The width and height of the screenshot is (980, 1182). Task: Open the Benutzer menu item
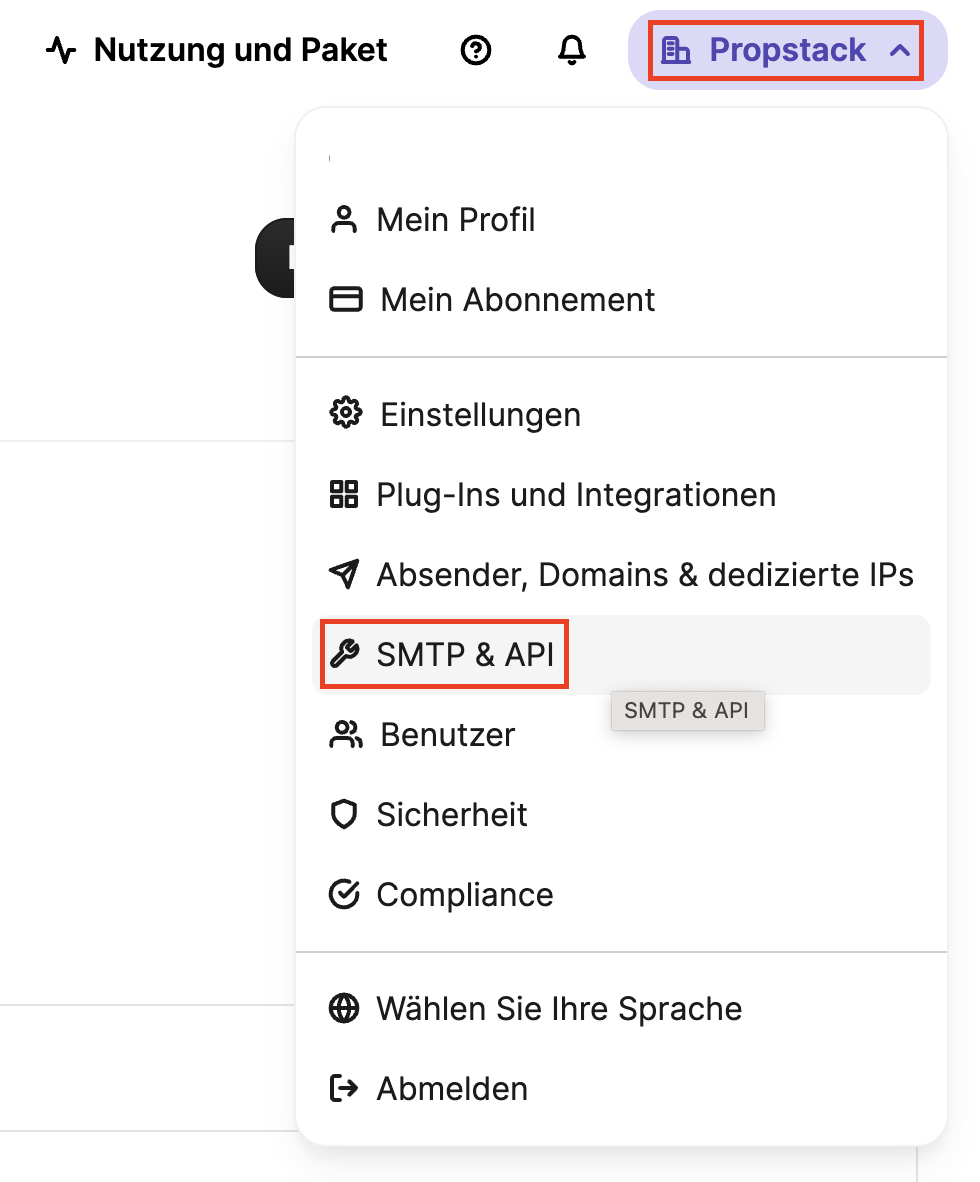click(447, 734)
